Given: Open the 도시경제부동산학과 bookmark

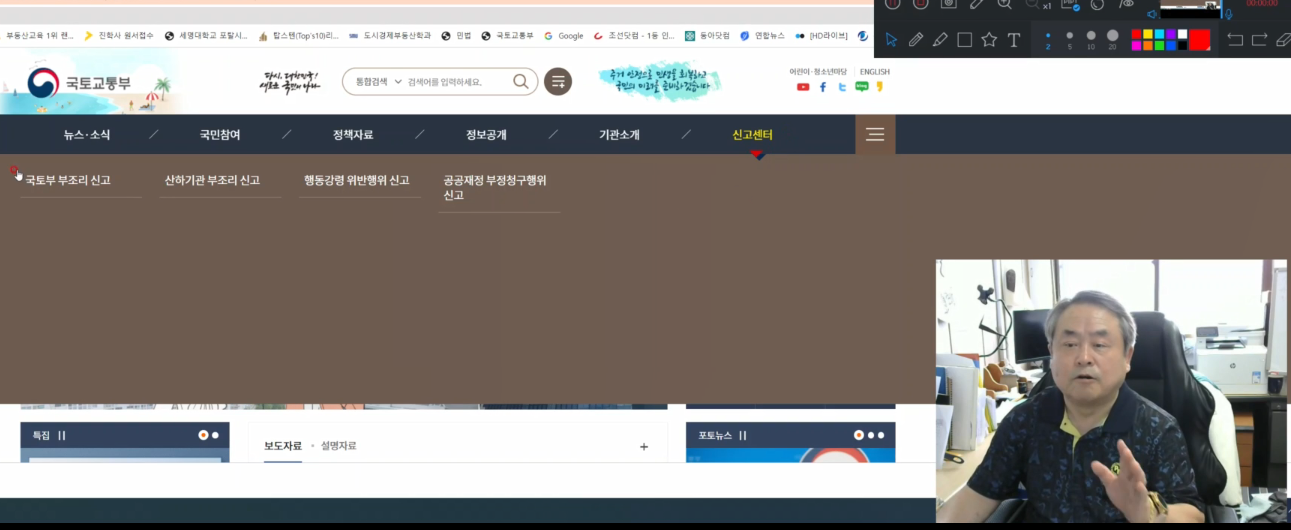Looking at the screenshot, I should (390, 36).
